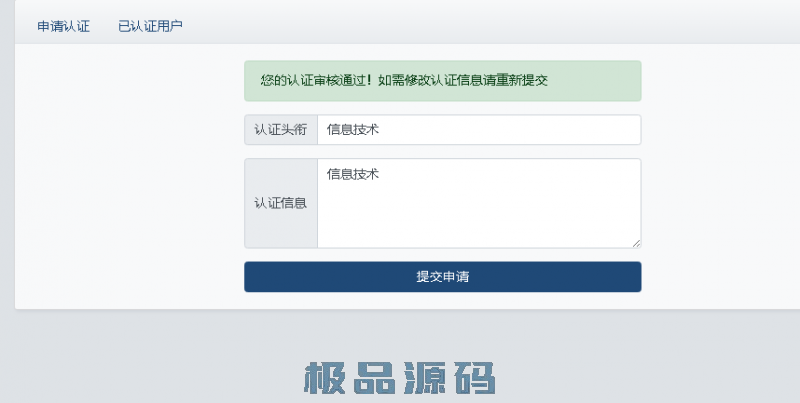Click the 认证头衔 field label
The image size is (800, 403).
(x=281, y=130)
